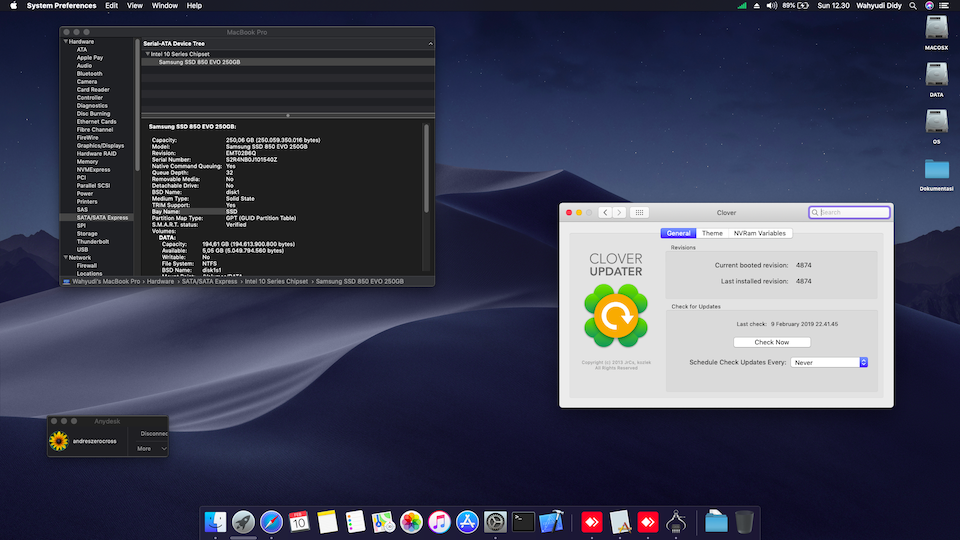Select Thunderbolt in the sidebar

(x=92, y=241)
